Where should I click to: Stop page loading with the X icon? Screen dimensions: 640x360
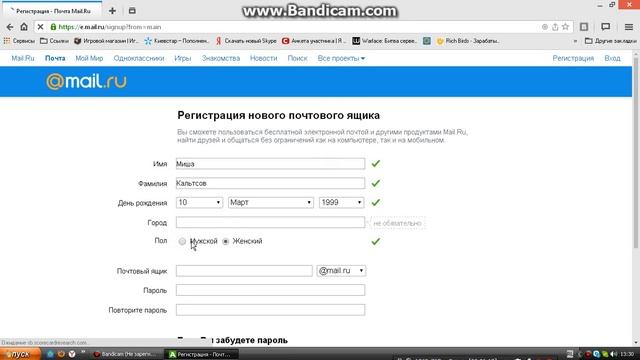[40, 27]
